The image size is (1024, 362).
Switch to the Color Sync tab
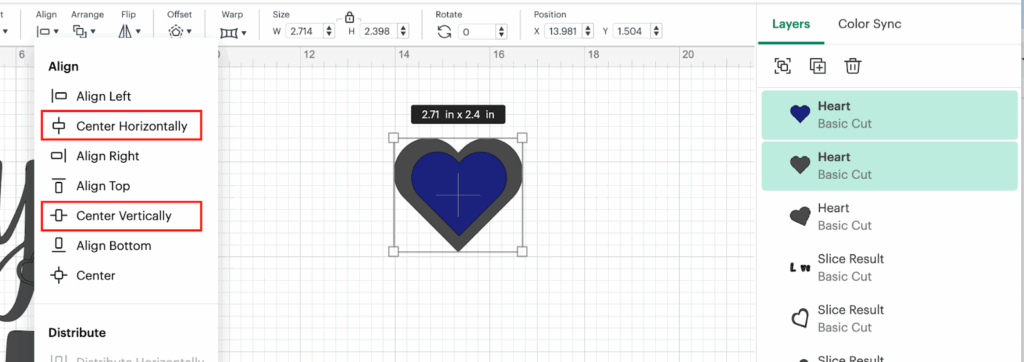[870, 24]
